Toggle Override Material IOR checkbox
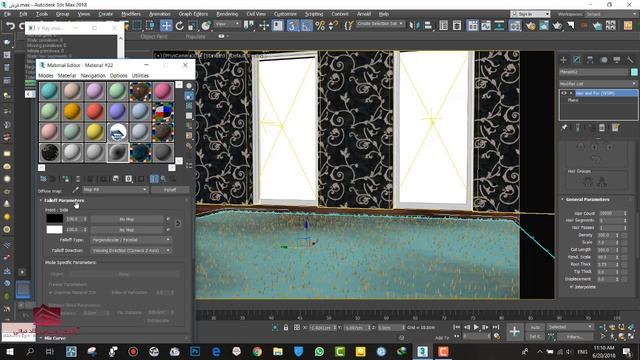 51,293
